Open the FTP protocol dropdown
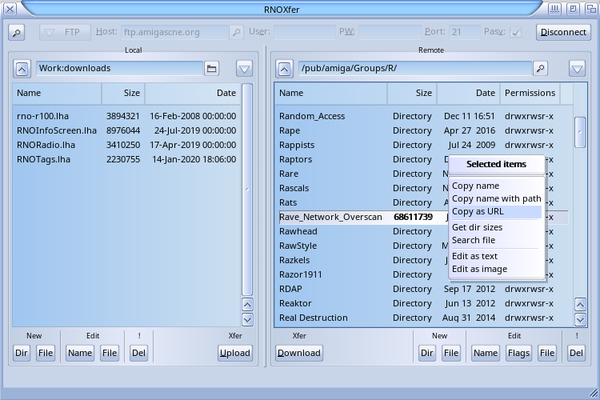600x400 pixels. click(65, 32)
